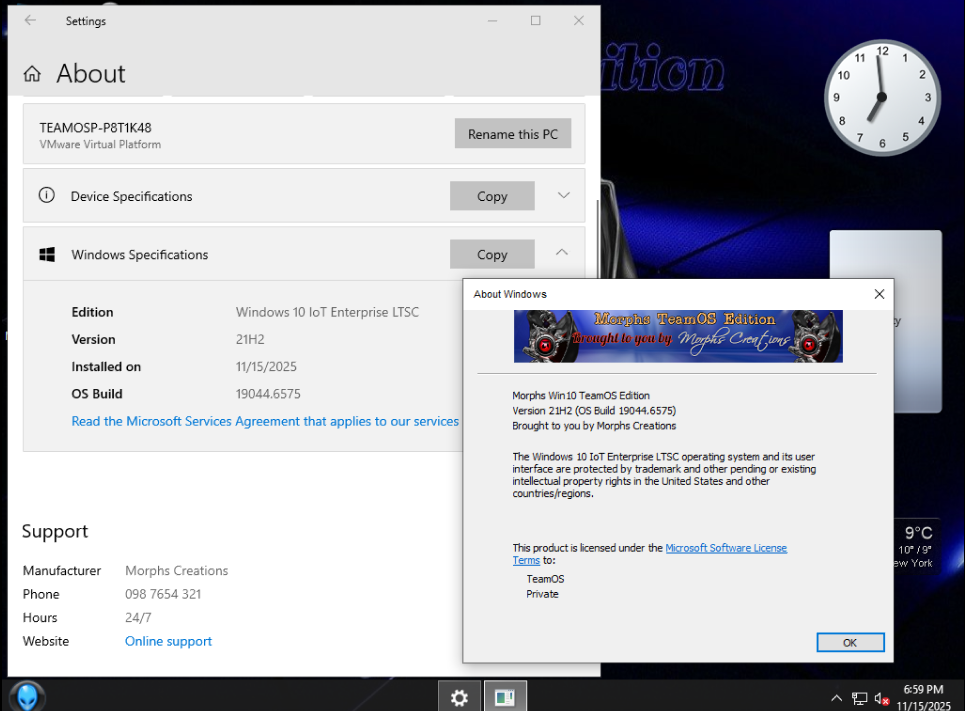This screenshot has height=711, width=965.
Task: Click the analog clock desktop gadget
Action: (x=882, y=97)
